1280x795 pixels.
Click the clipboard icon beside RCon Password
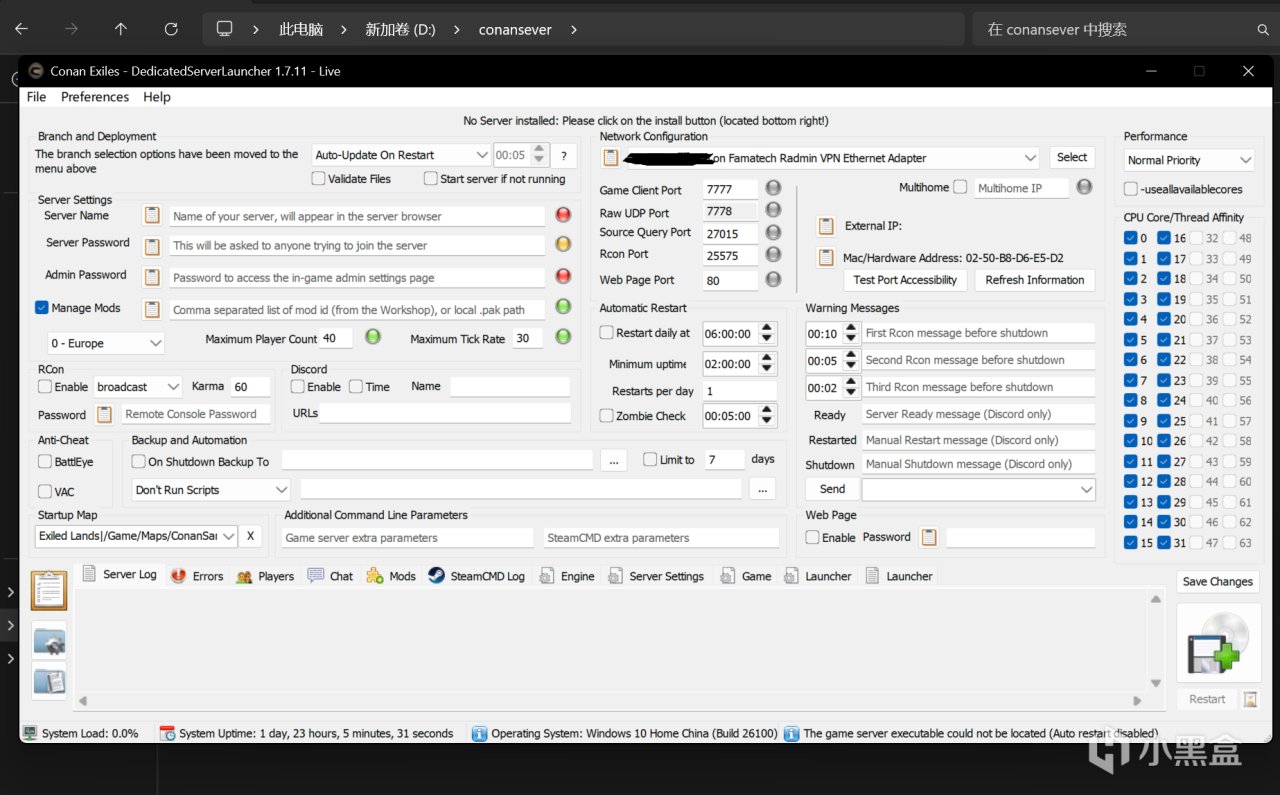click(104, 414)
